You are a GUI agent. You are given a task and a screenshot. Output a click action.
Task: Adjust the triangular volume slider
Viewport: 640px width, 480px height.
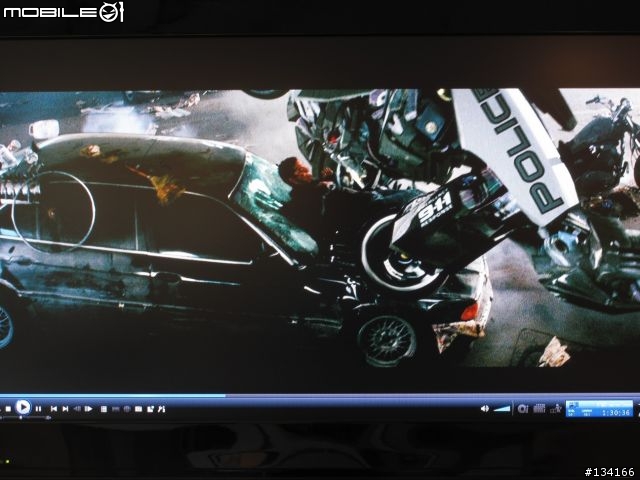click(502, 409)
